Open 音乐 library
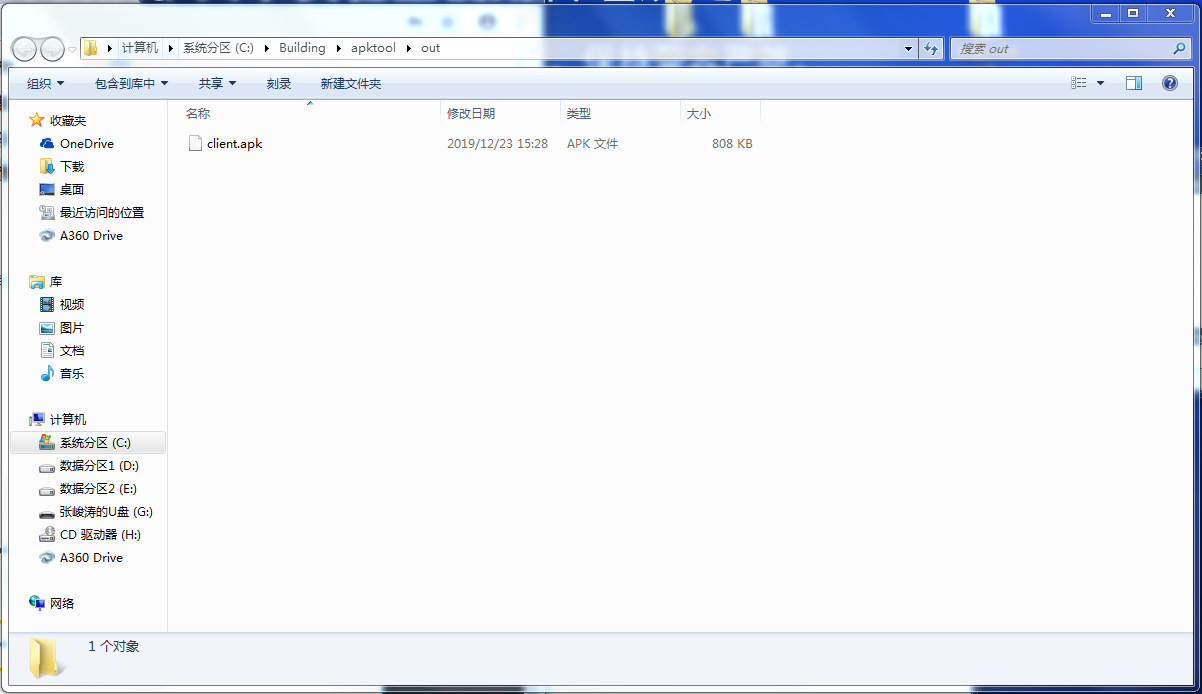The height and width of the screenshot is (694, 1202). point(72,374)
